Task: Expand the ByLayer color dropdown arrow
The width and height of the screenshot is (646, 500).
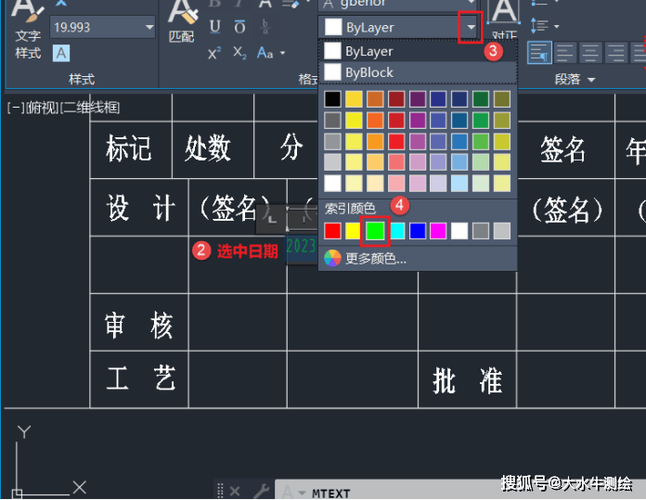Action: pyautogui.click(x=470, y=26)
